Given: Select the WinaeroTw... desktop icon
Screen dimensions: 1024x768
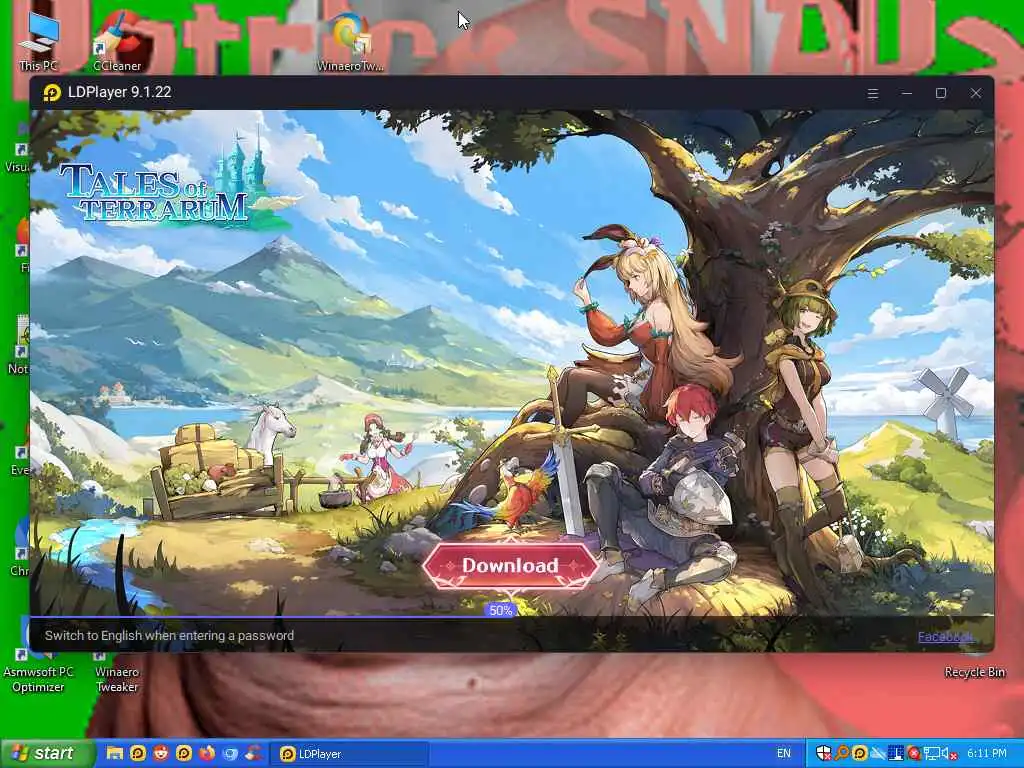Looking at the screenshot, I should click(351, 40).
